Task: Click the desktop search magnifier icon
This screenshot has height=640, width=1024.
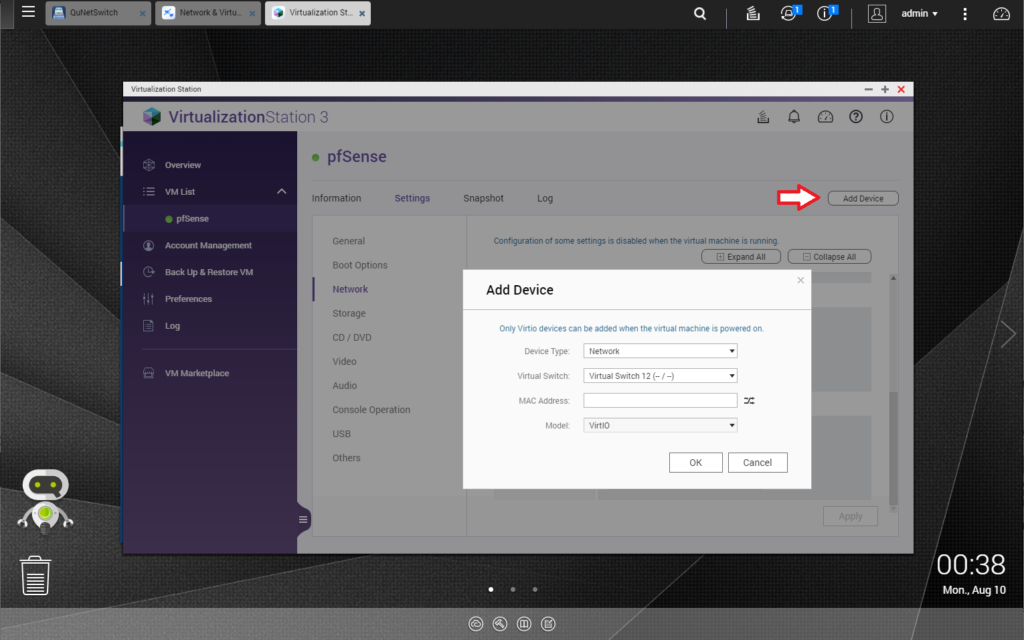Action: pos(699,13)
